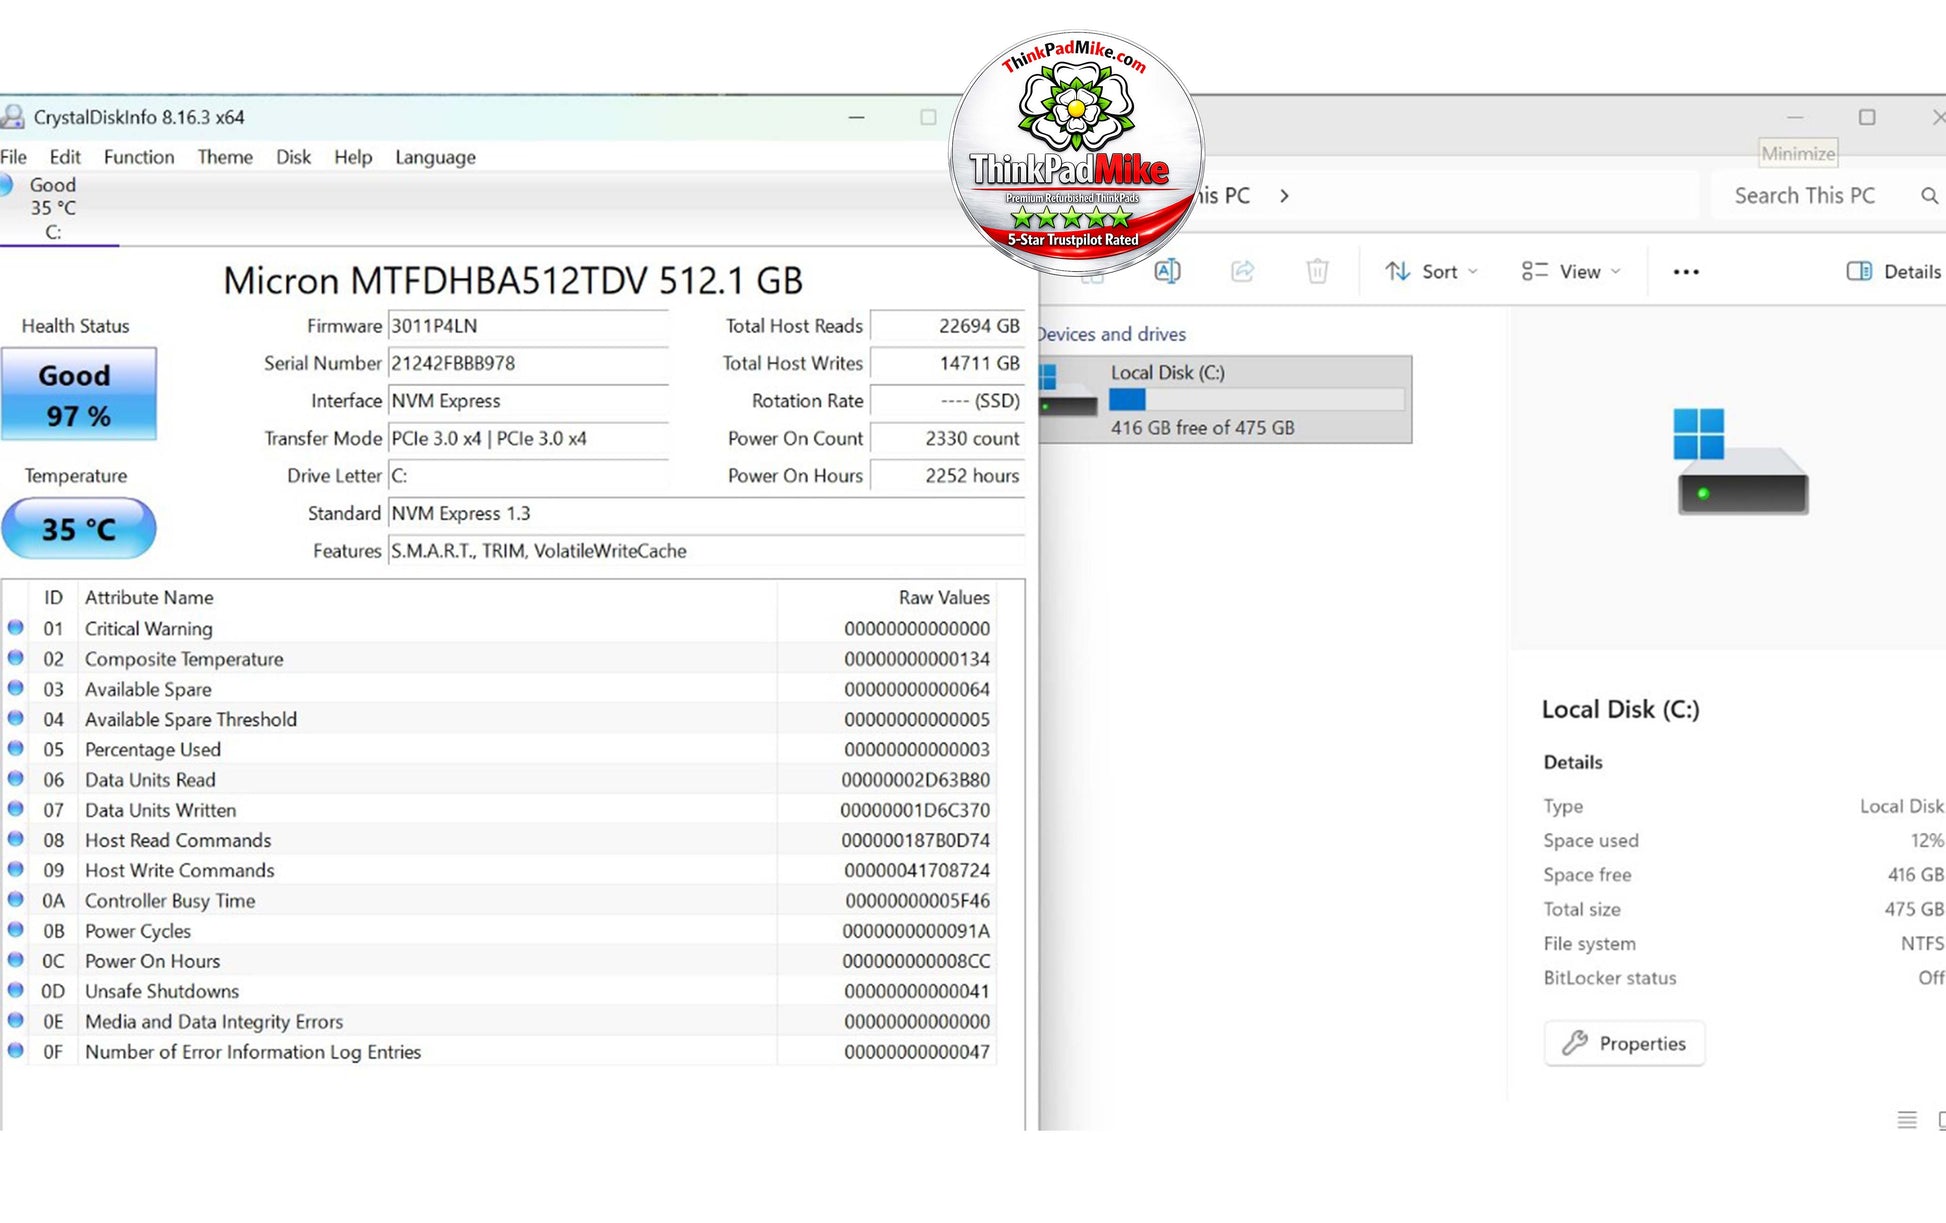Open the Language menu
Image resolution: width=1946 pixels, height=1223 pixels.
pos(435,157)
